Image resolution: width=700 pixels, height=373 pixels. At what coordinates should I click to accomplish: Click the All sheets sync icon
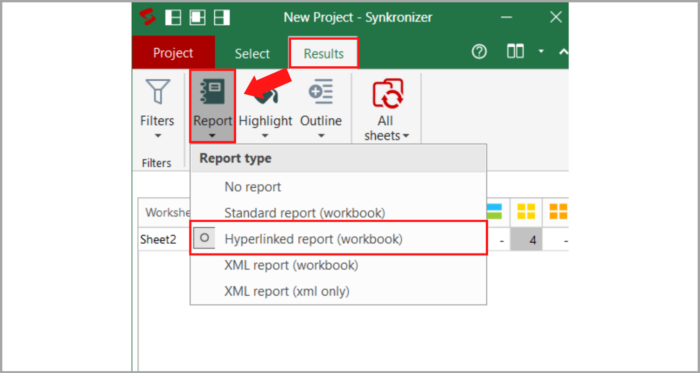coord(388,93)
